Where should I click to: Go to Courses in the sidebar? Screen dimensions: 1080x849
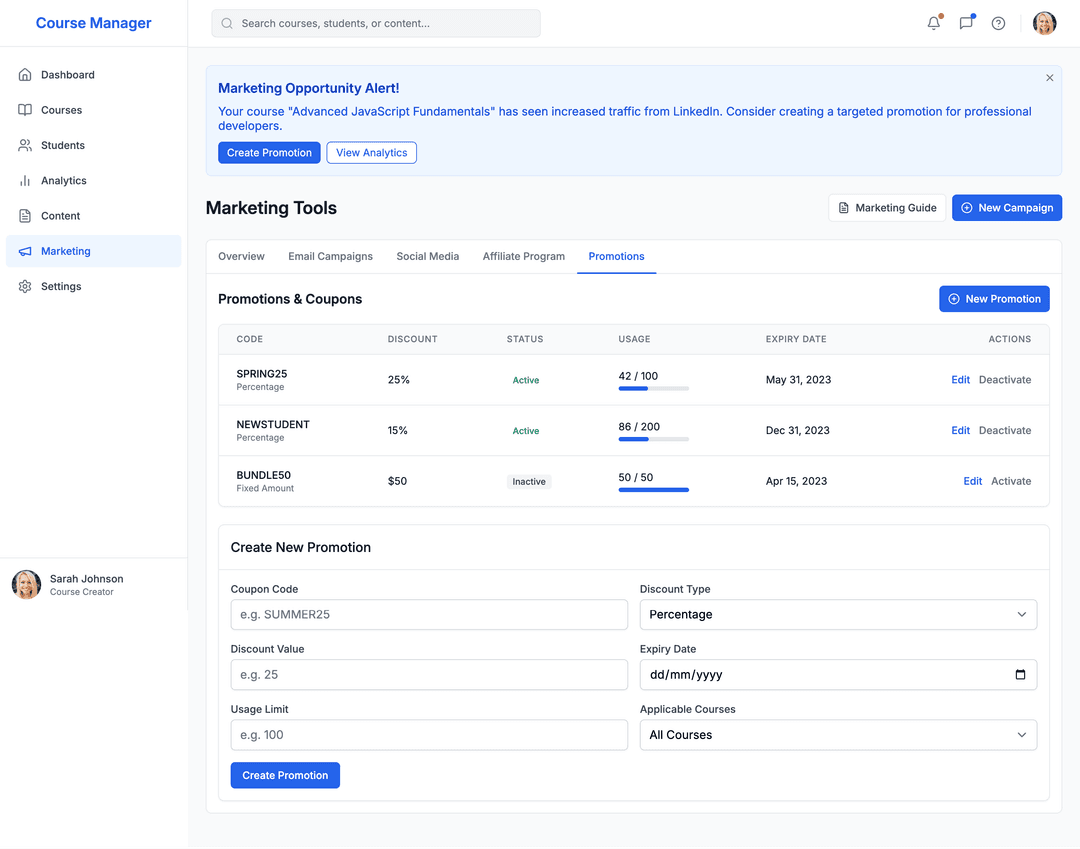(x=61, y=110)
